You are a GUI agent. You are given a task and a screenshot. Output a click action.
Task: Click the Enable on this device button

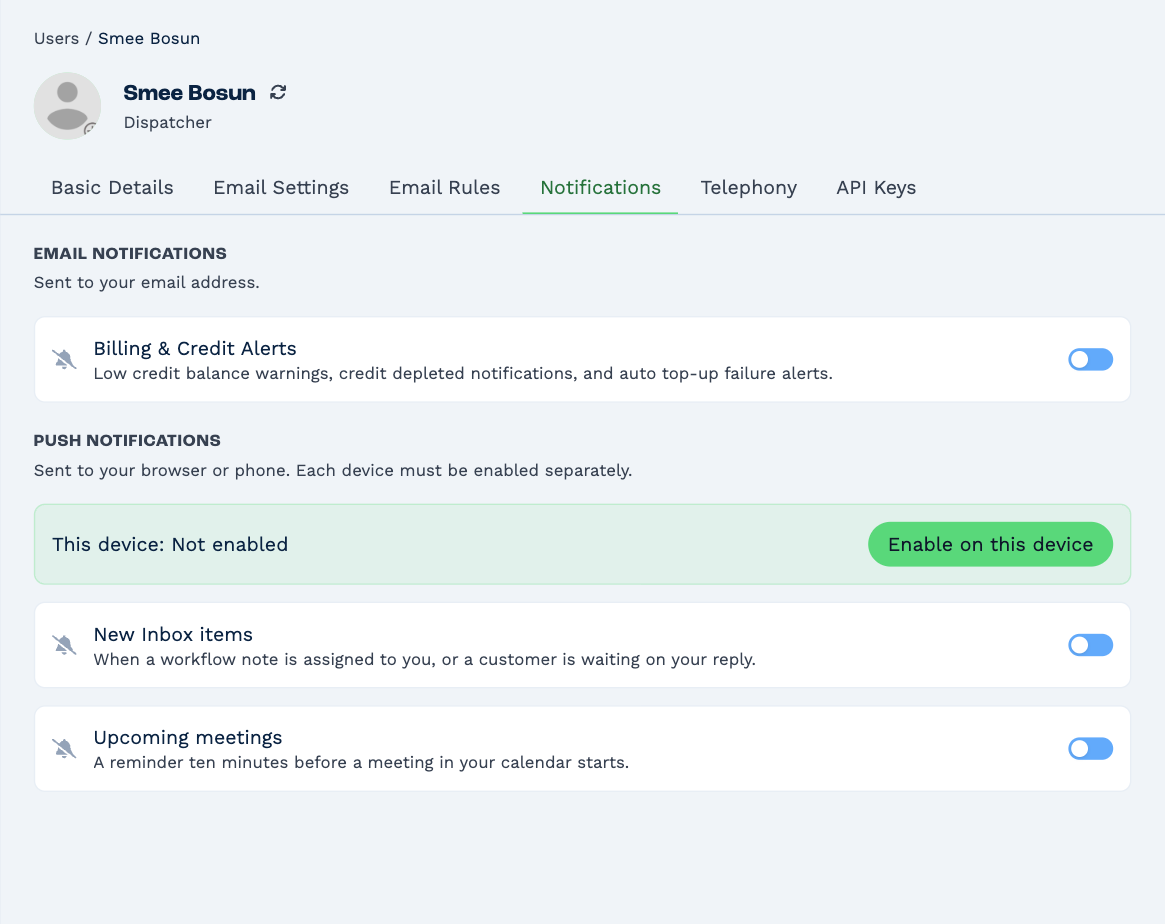coord(990,544)
